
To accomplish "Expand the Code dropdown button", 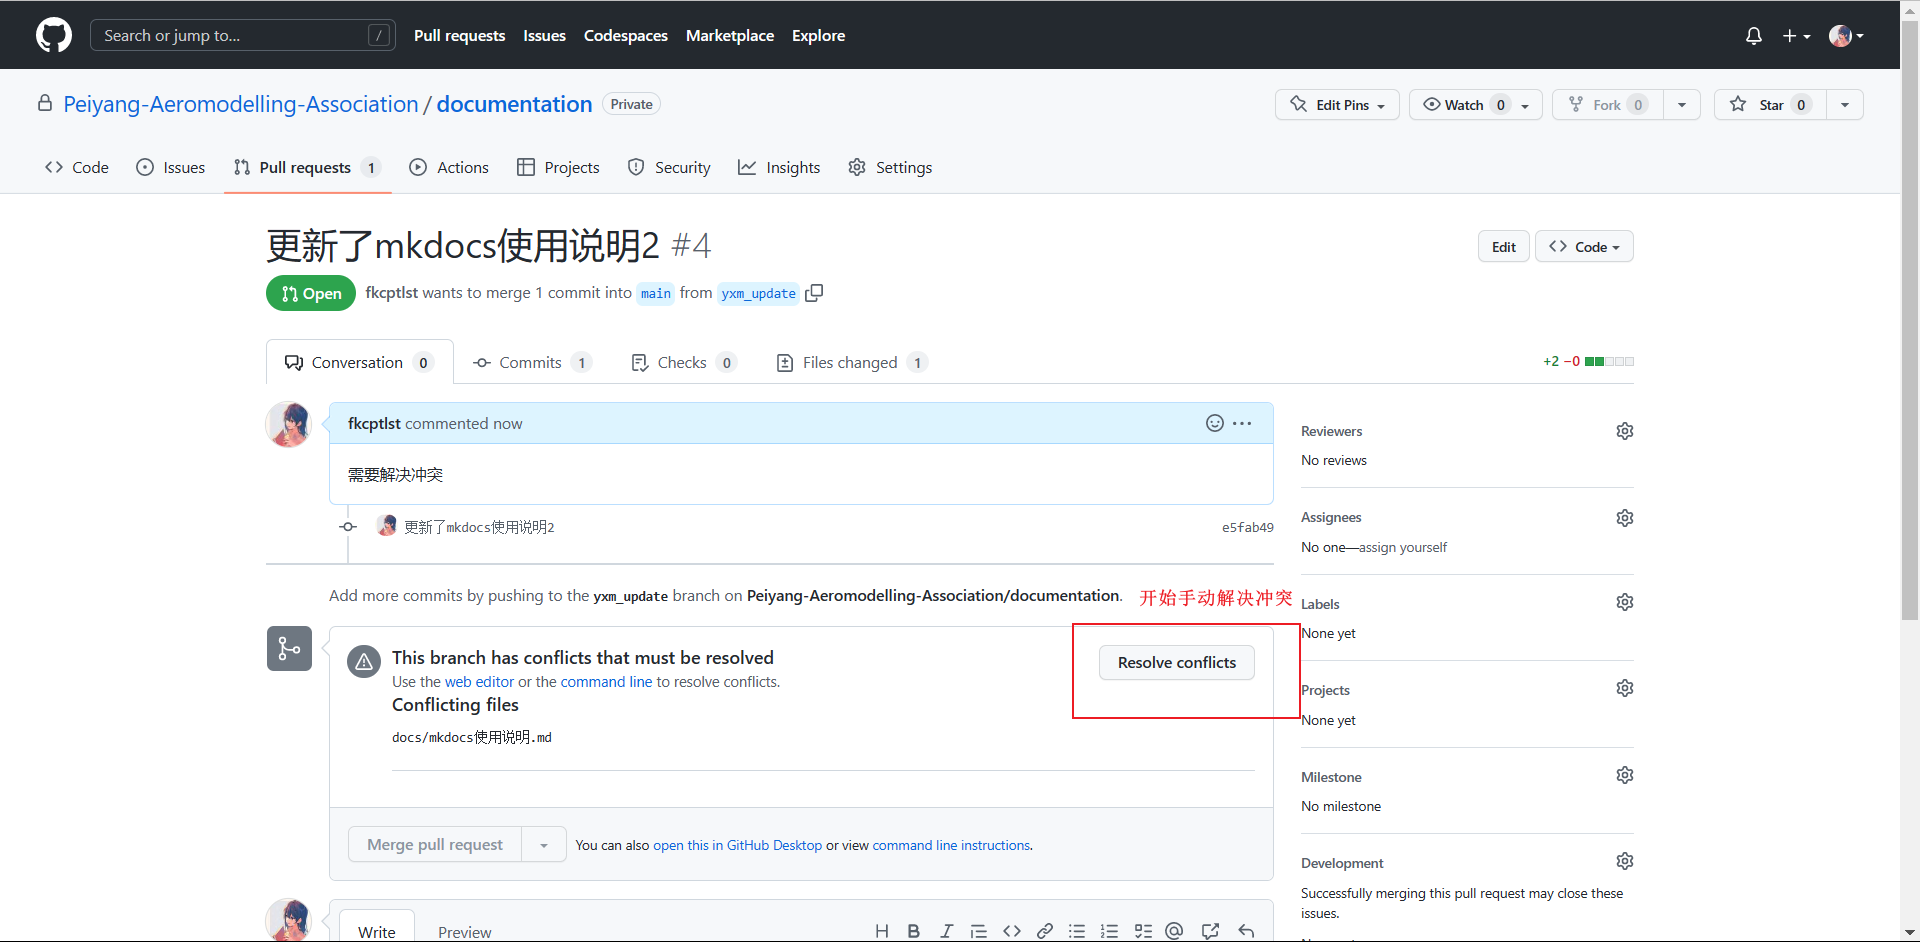I will pos(1584,247).
